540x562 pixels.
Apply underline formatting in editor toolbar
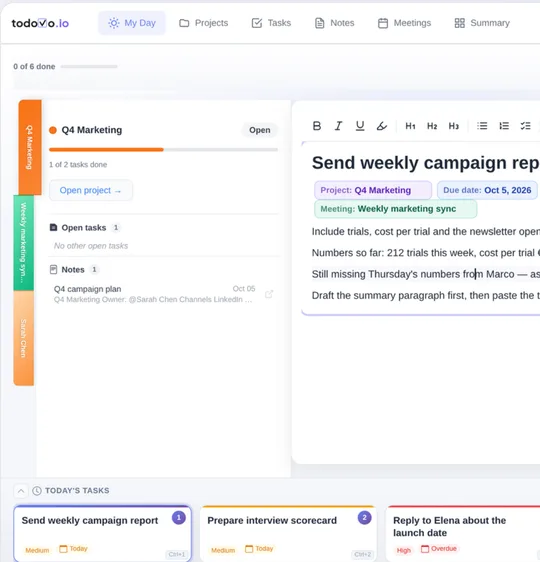point(360,126)
